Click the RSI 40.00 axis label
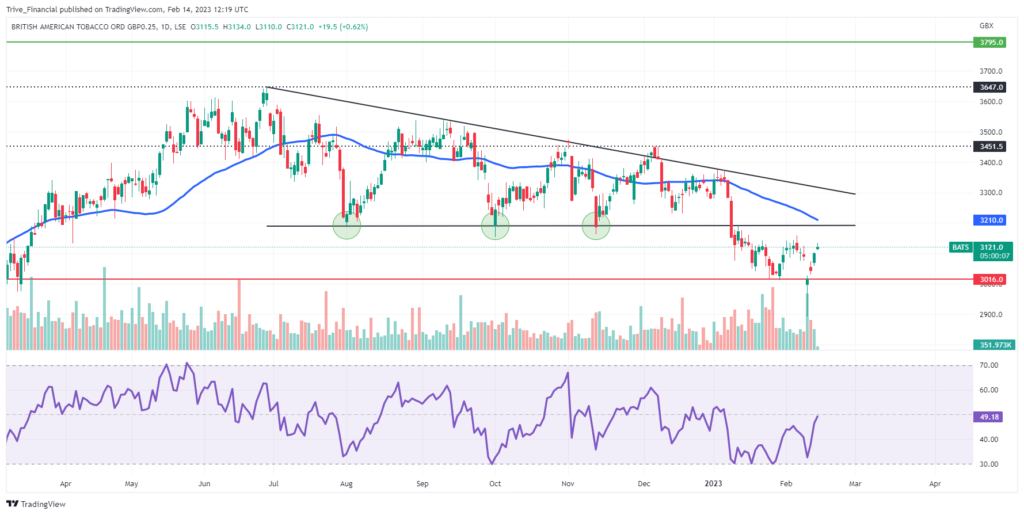Image resolution: width=1024 pixels, height=515 pixels. (x=991, y=439)
